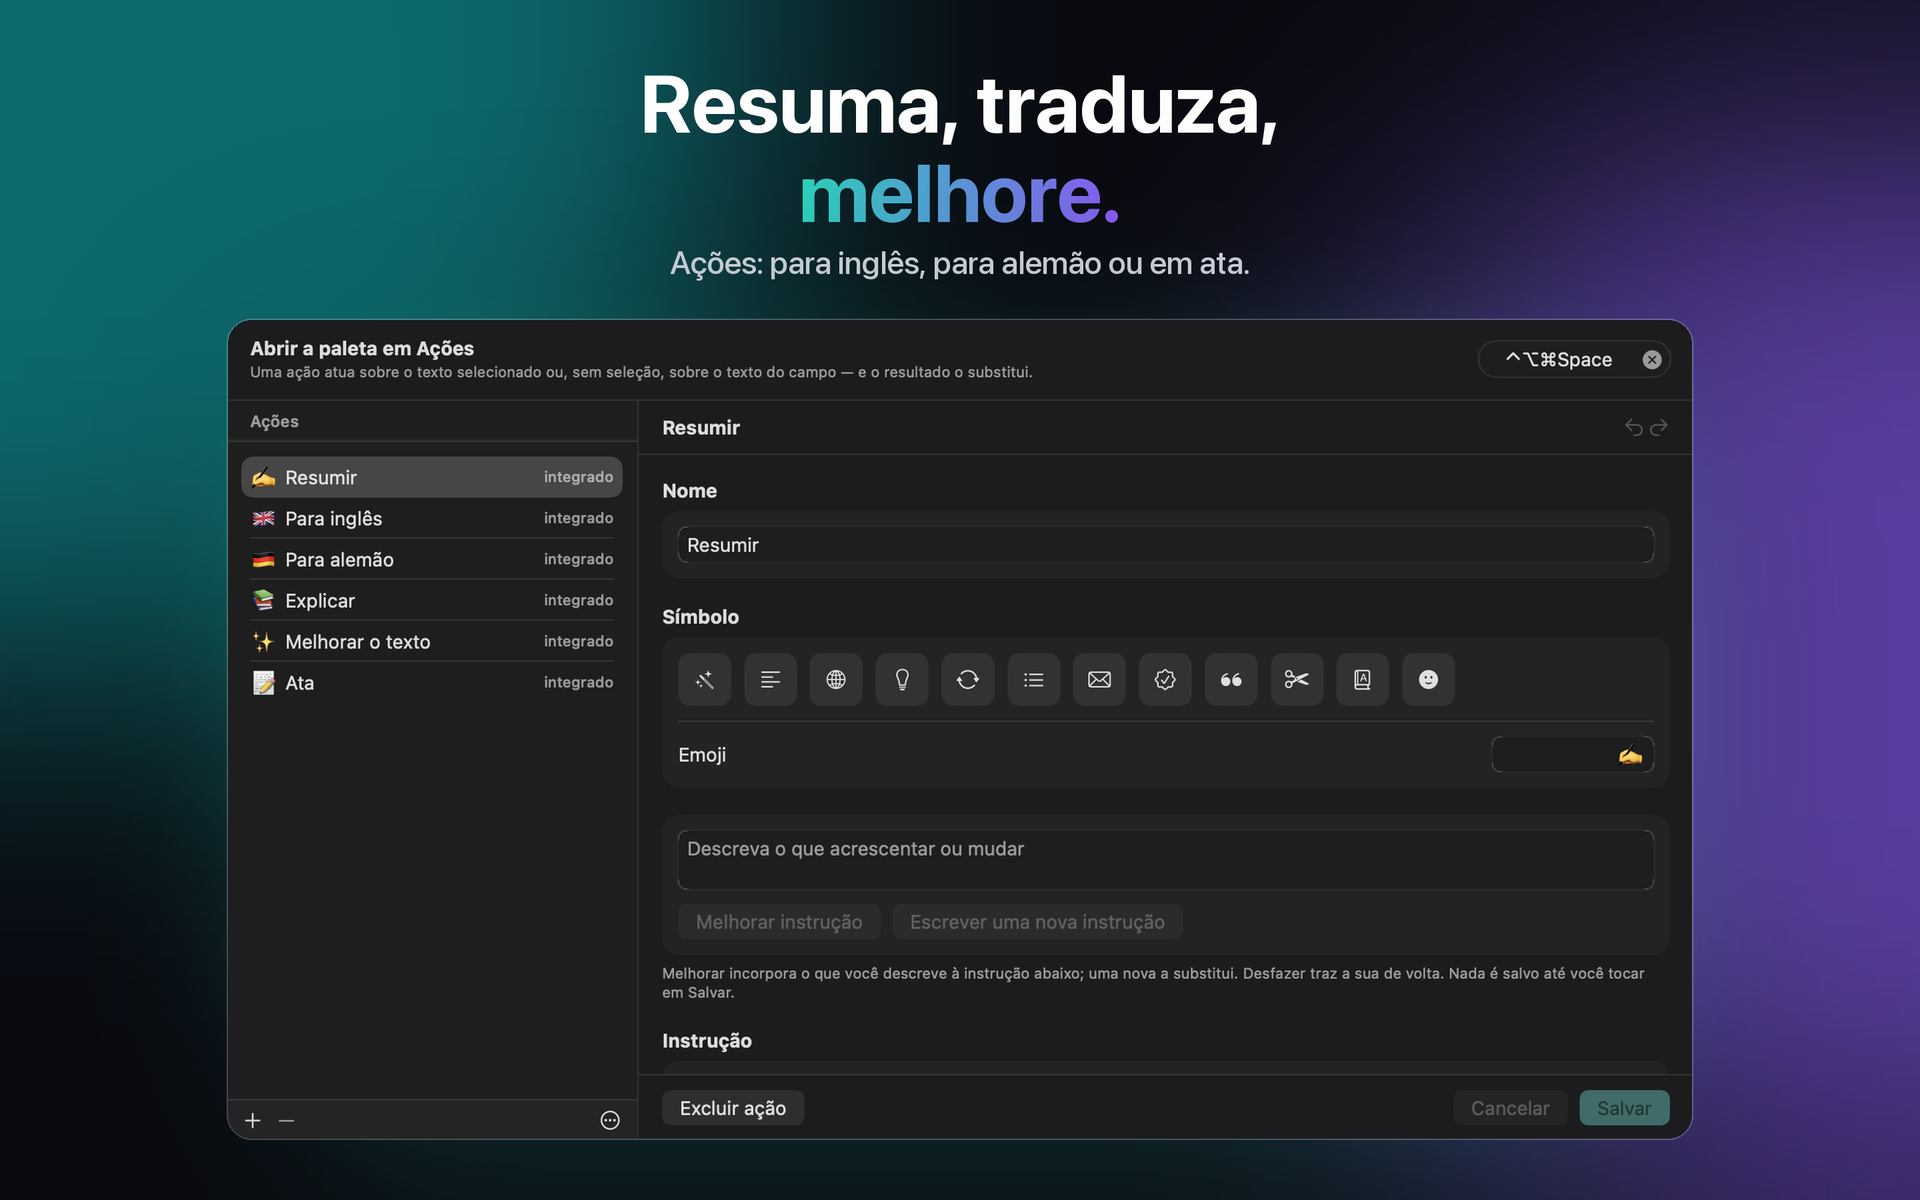The height and width of the screenshot is (1200, 1920).
Task: Choose the scissors symbol
Action: [x=1297, y=680]
